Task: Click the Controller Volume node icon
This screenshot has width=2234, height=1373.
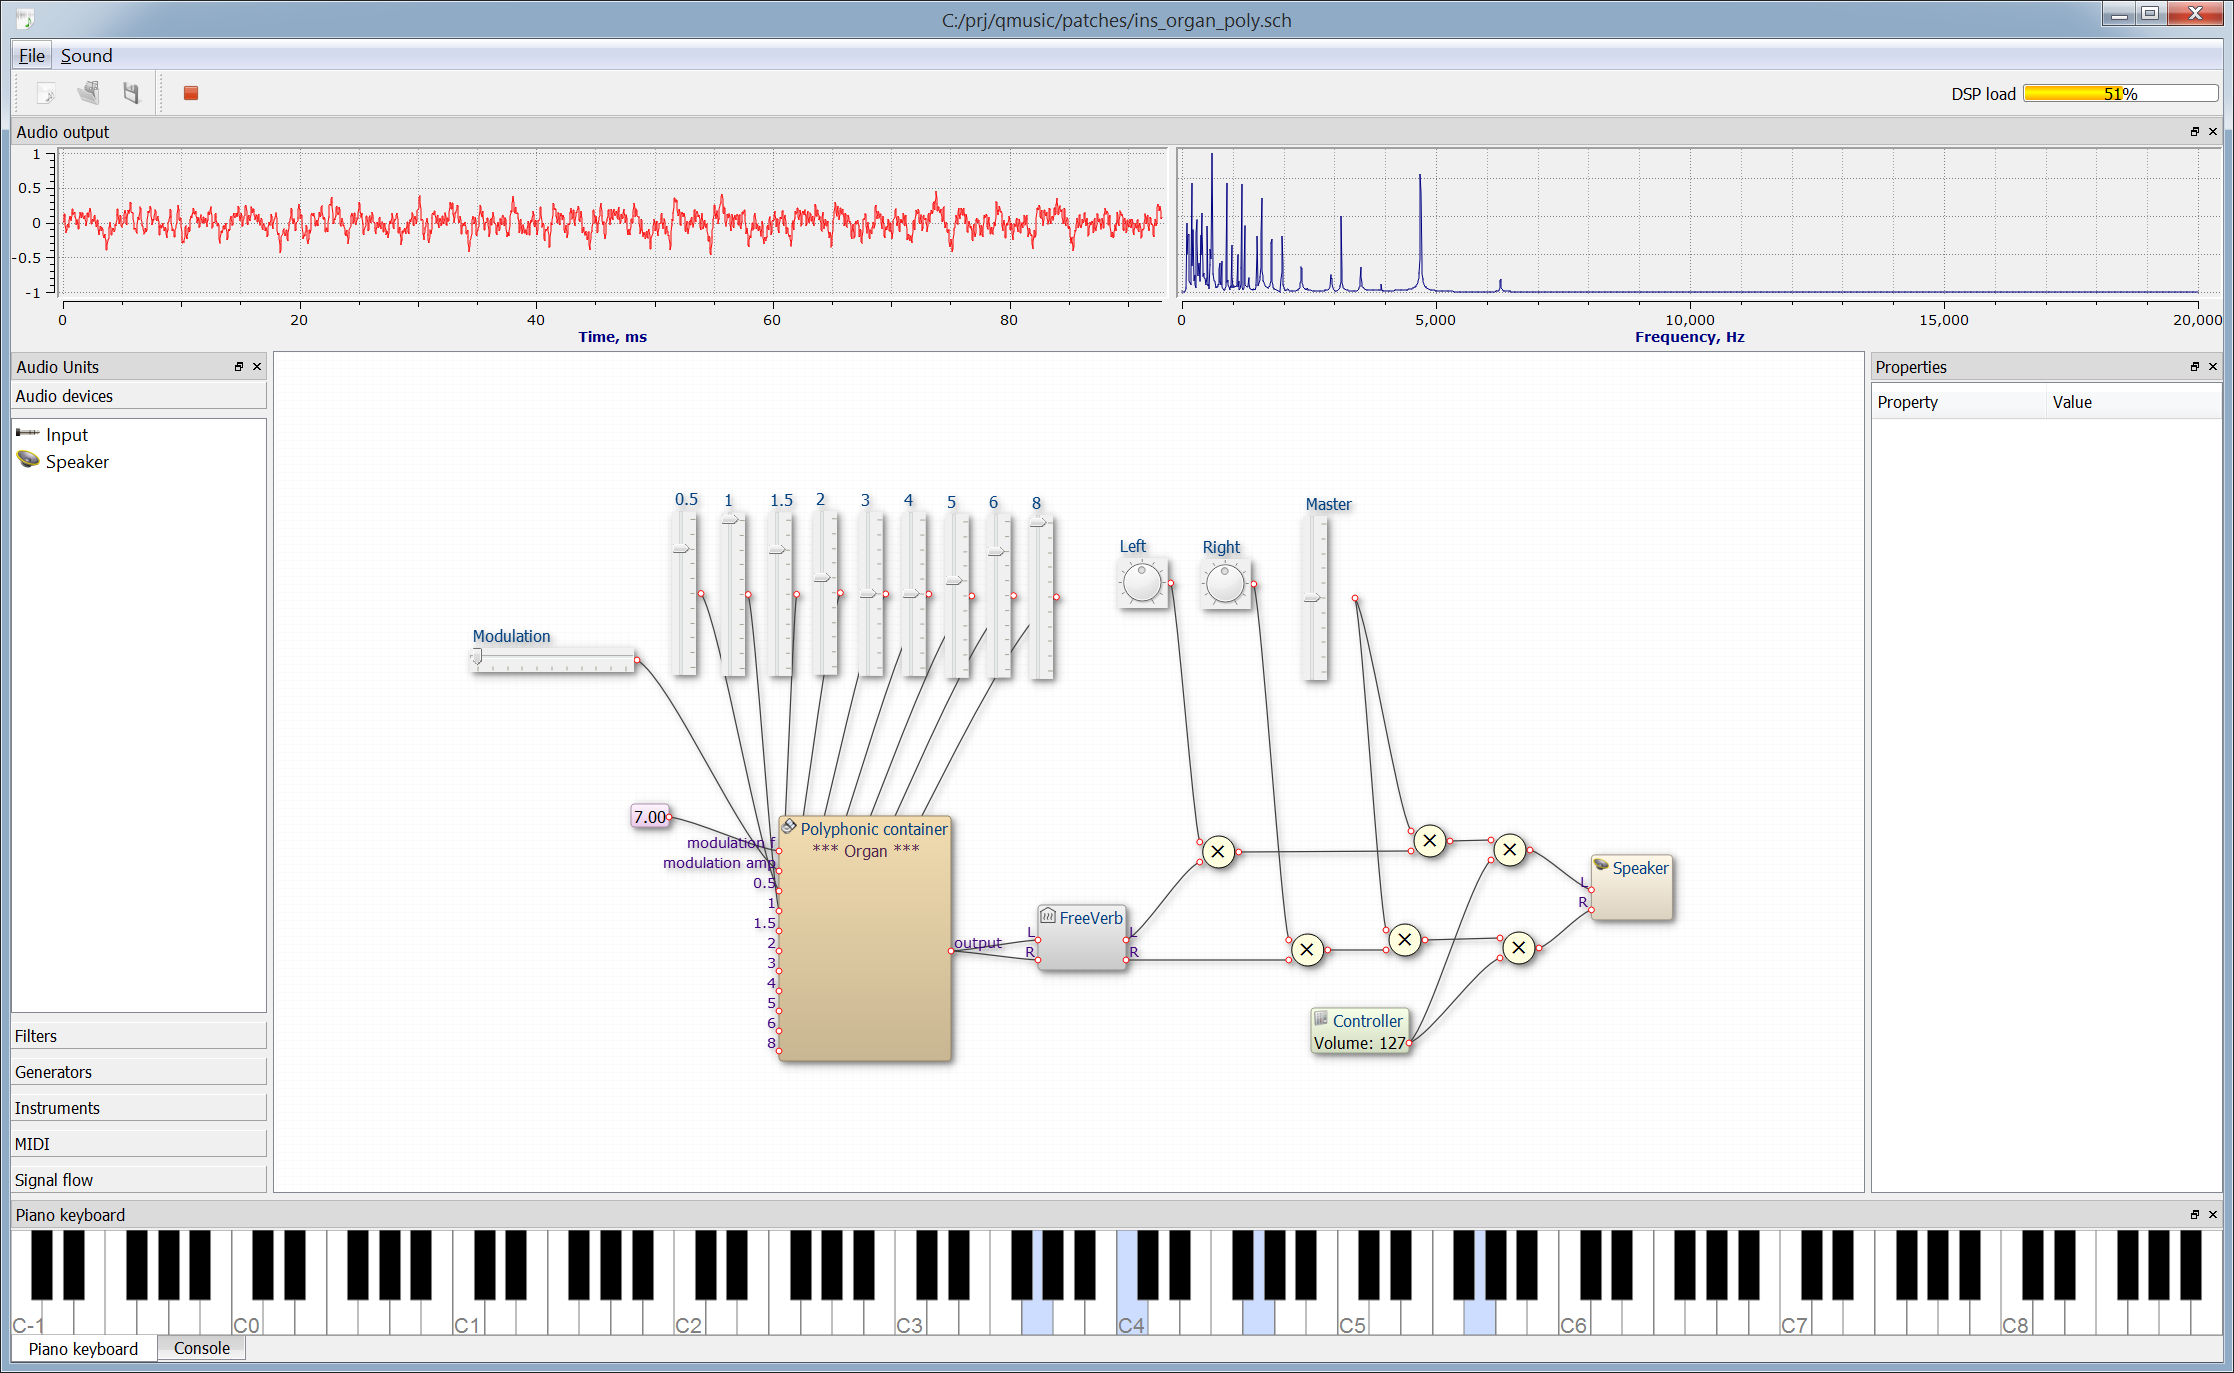Action: pos(1321,1019)
